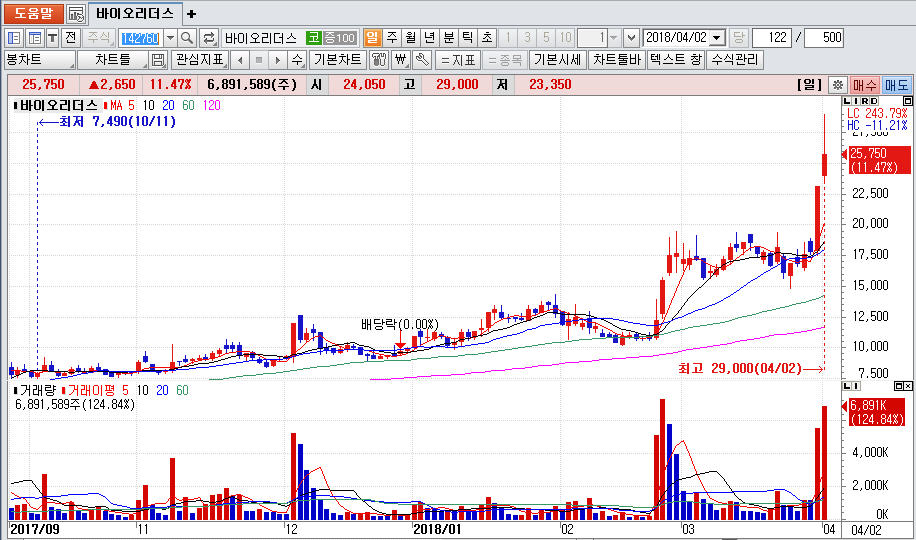Select the 바이오리더스 tab
The height and width of the screenshot is (540, 916).
click(134, 14)
